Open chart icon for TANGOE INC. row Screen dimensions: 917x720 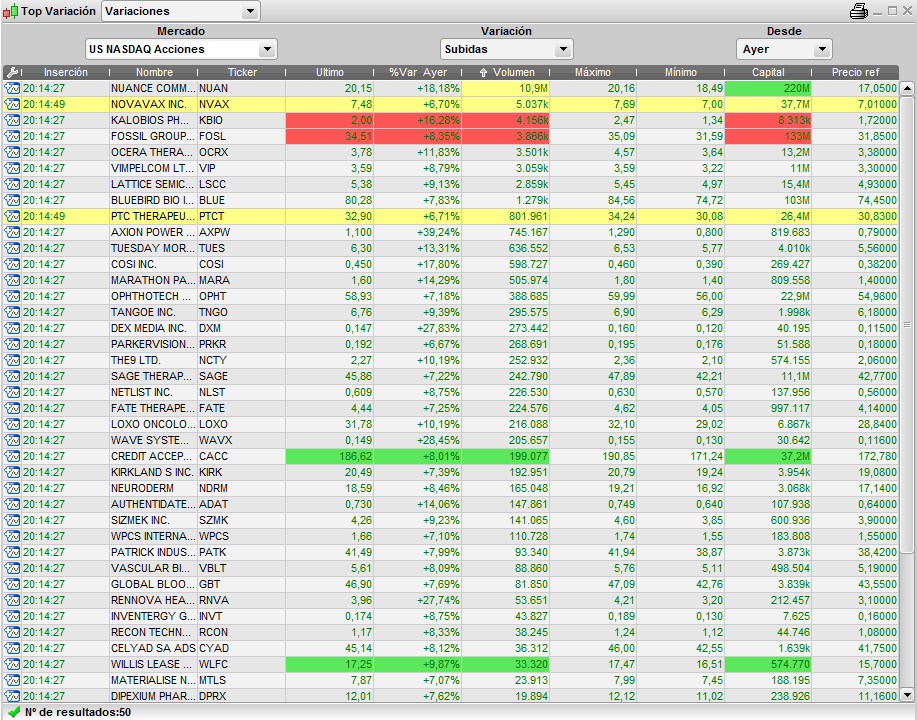tap(12, 312)
